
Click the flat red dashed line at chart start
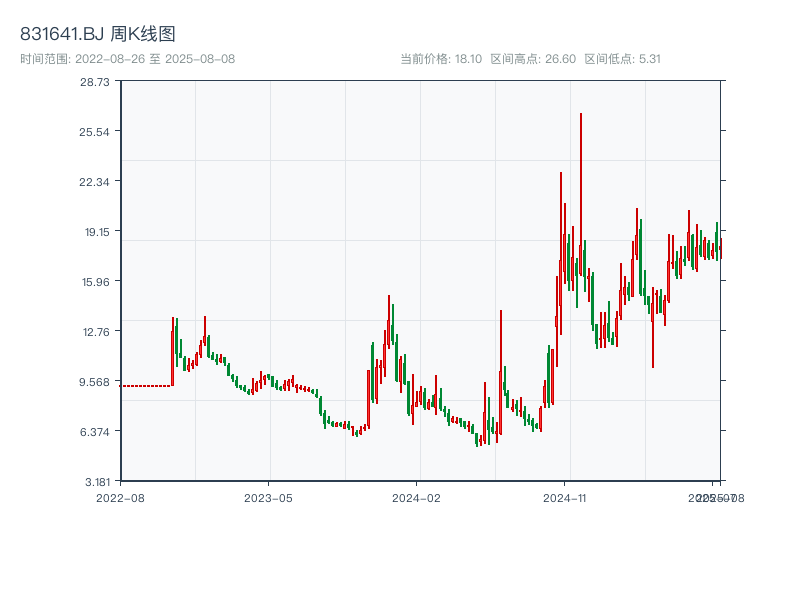pos(145,386)
